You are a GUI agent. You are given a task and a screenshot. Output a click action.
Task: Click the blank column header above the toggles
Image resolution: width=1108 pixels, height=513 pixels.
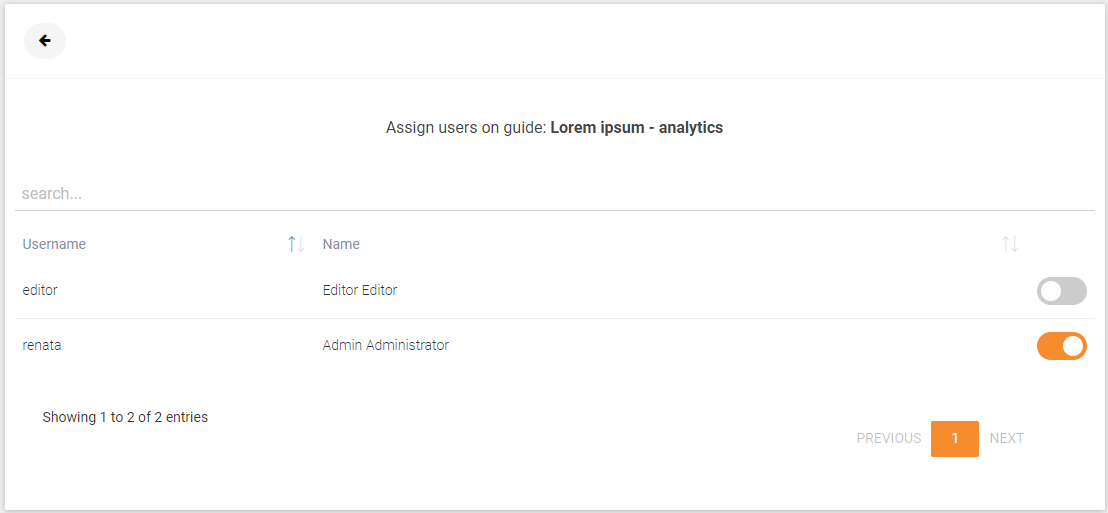(x=1061, y=244)
